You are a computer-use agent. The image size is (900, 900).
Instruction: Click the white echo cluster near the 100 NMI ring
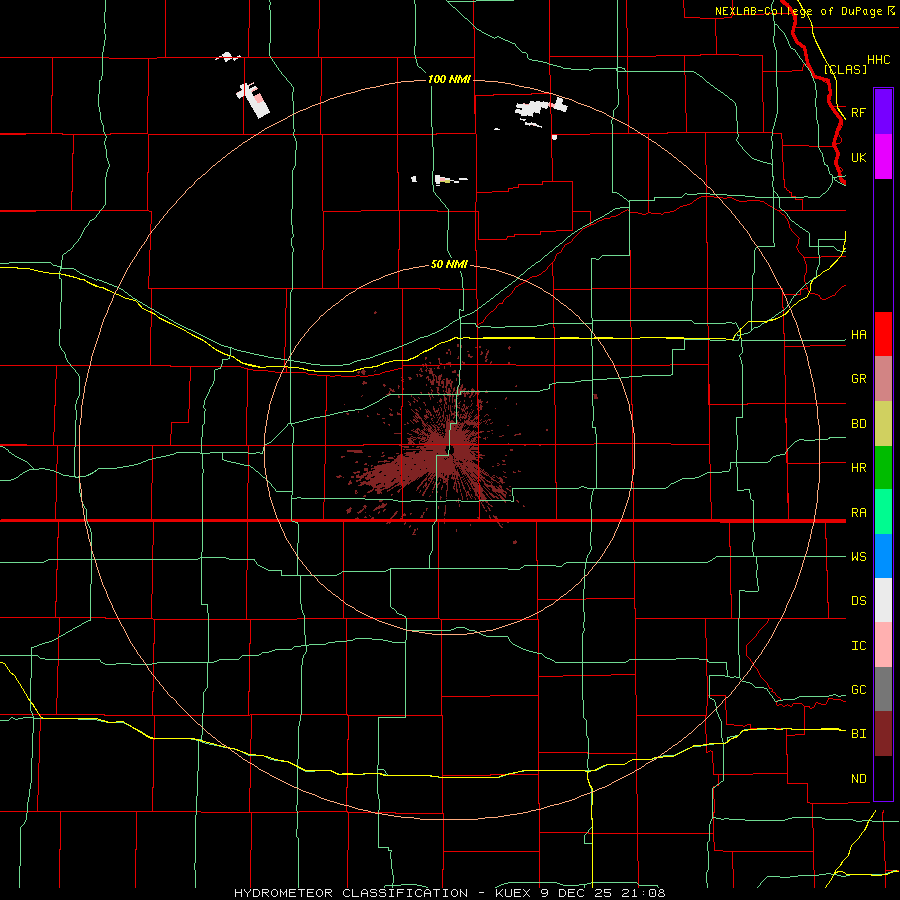tap(541, 108)
